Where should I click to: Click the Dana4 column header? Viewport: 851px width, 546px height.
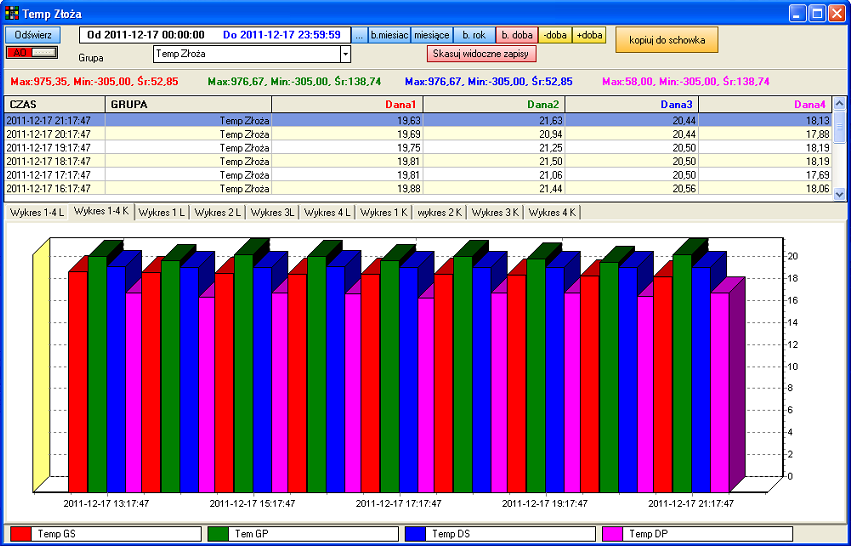point(765,104)
